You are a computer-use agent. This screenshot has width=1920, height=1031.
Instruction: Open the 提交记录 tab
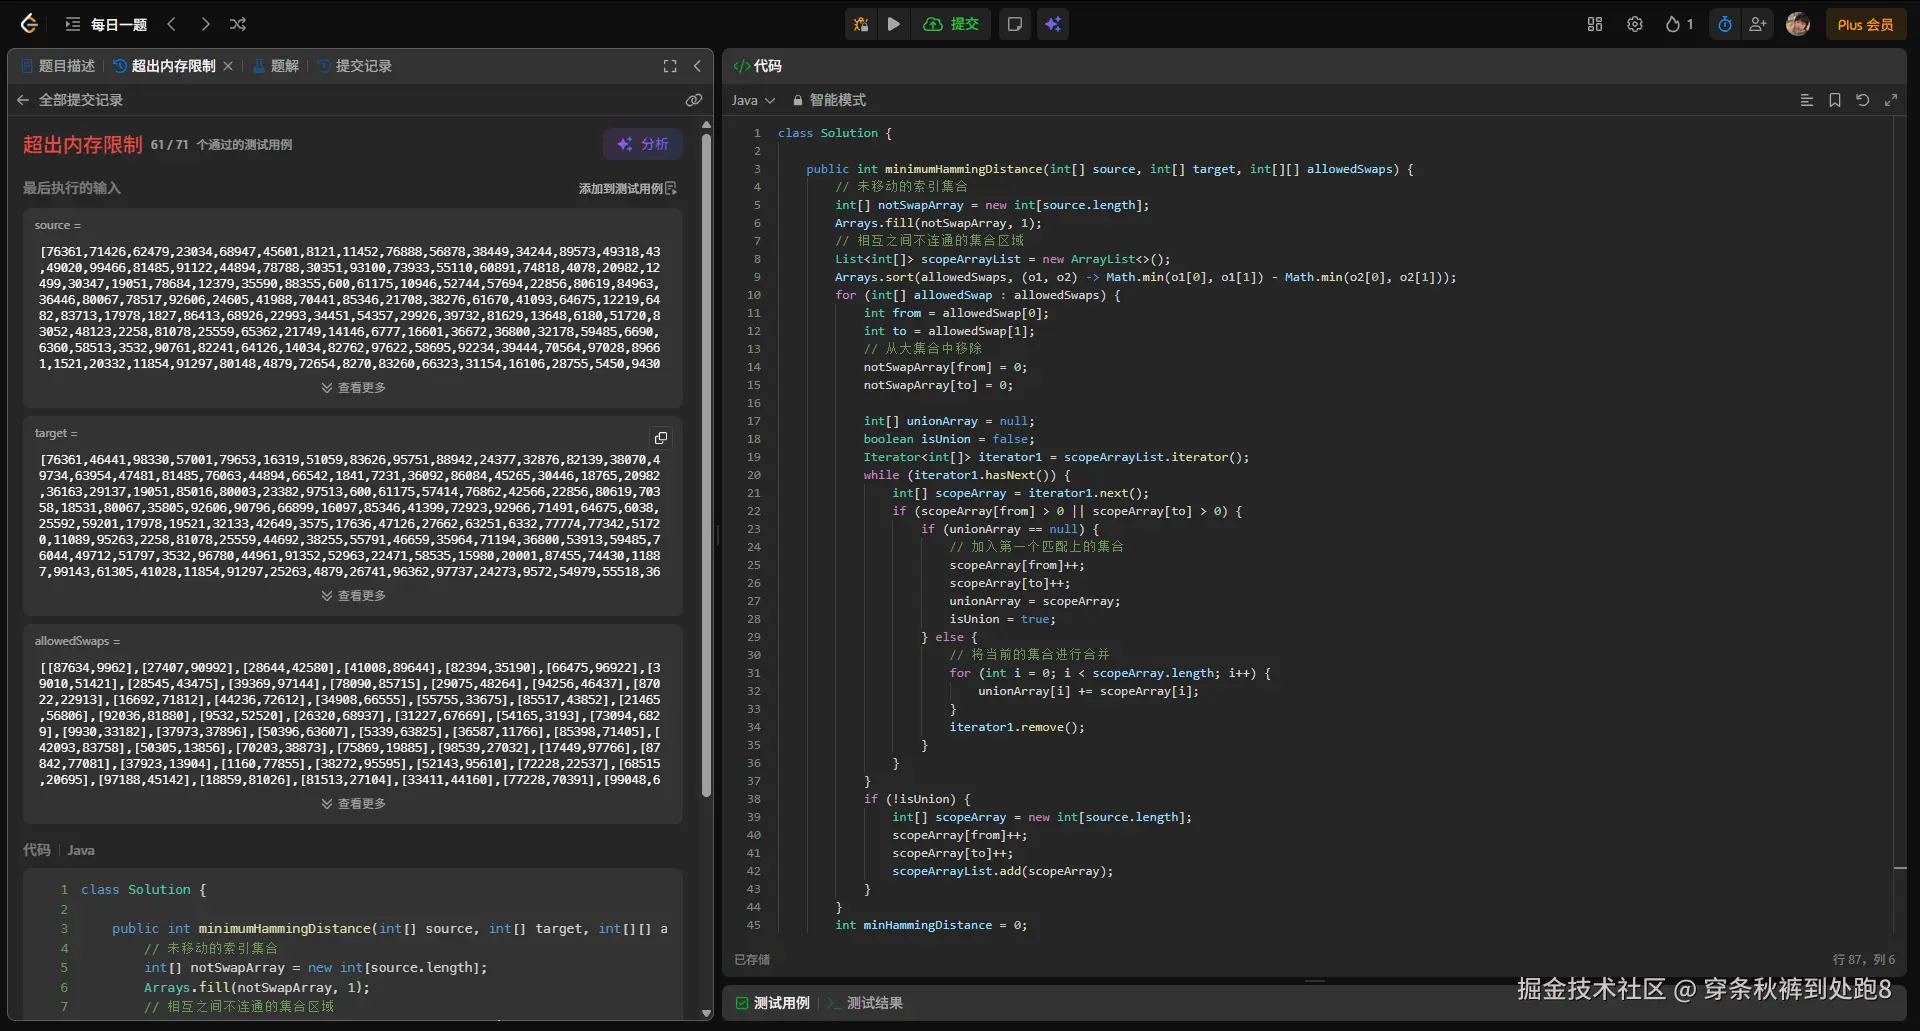pos(355,66)
